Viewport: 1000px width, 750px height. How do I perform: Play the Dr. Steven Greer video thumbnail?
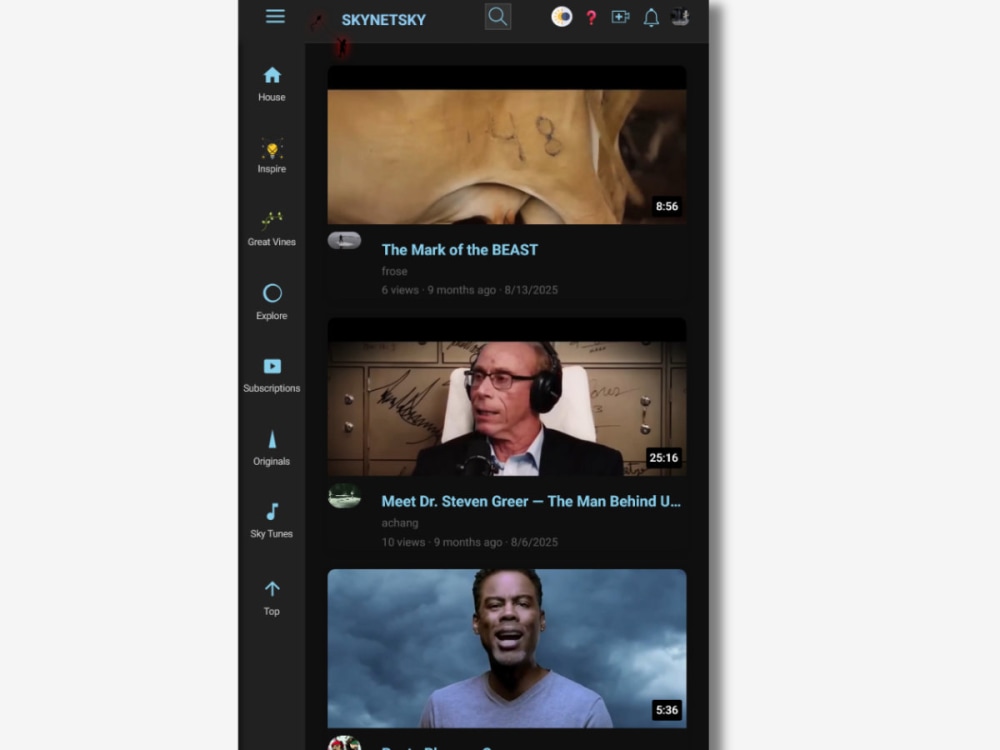click(x=507, y=397)
